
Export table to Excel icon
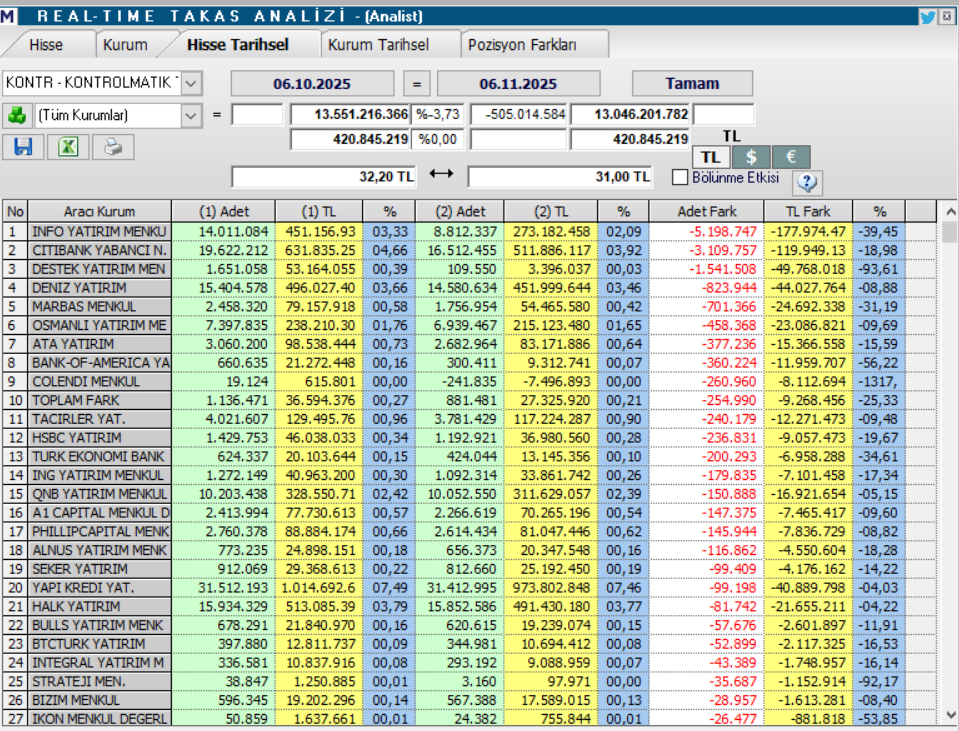pyautogui.click(x=68, y=147)
